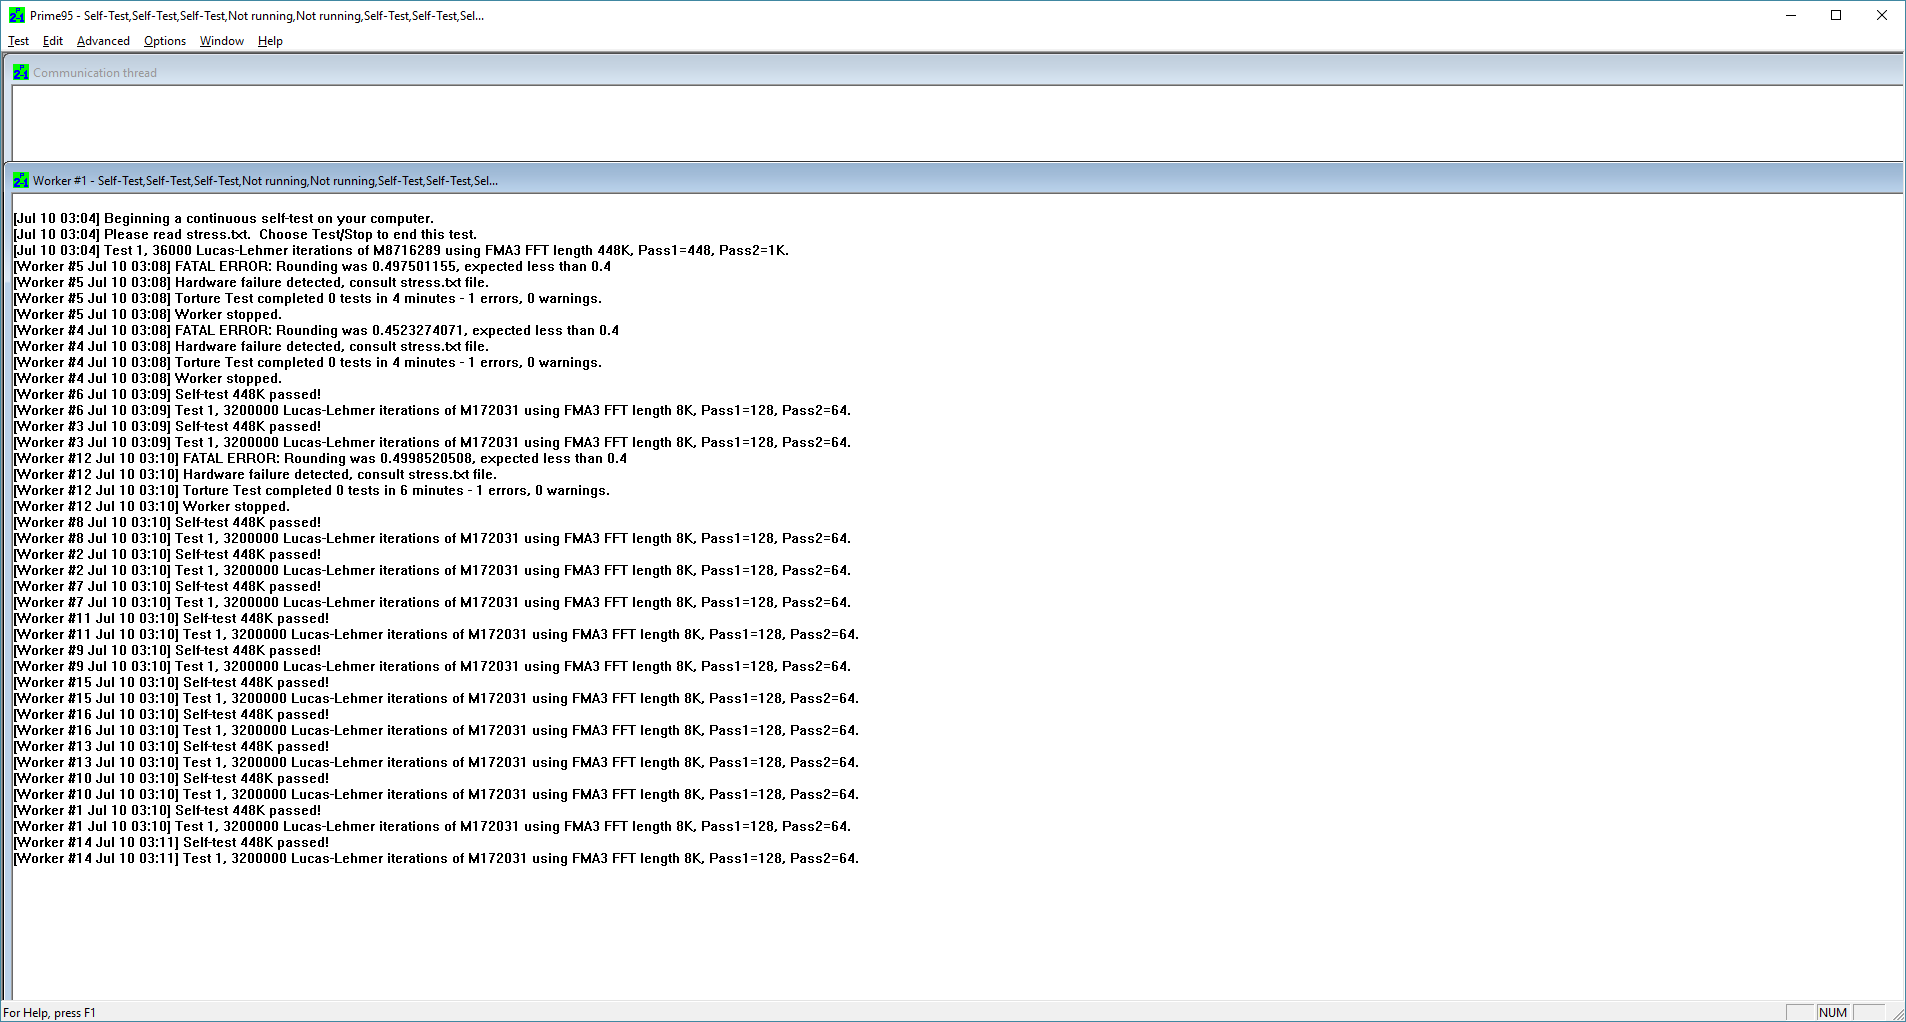The height and width of the screenshot is (1022, 1906).
Task: Click Worker #12 'Hardware failure detected' line
Action: click(x=255, y=474)
